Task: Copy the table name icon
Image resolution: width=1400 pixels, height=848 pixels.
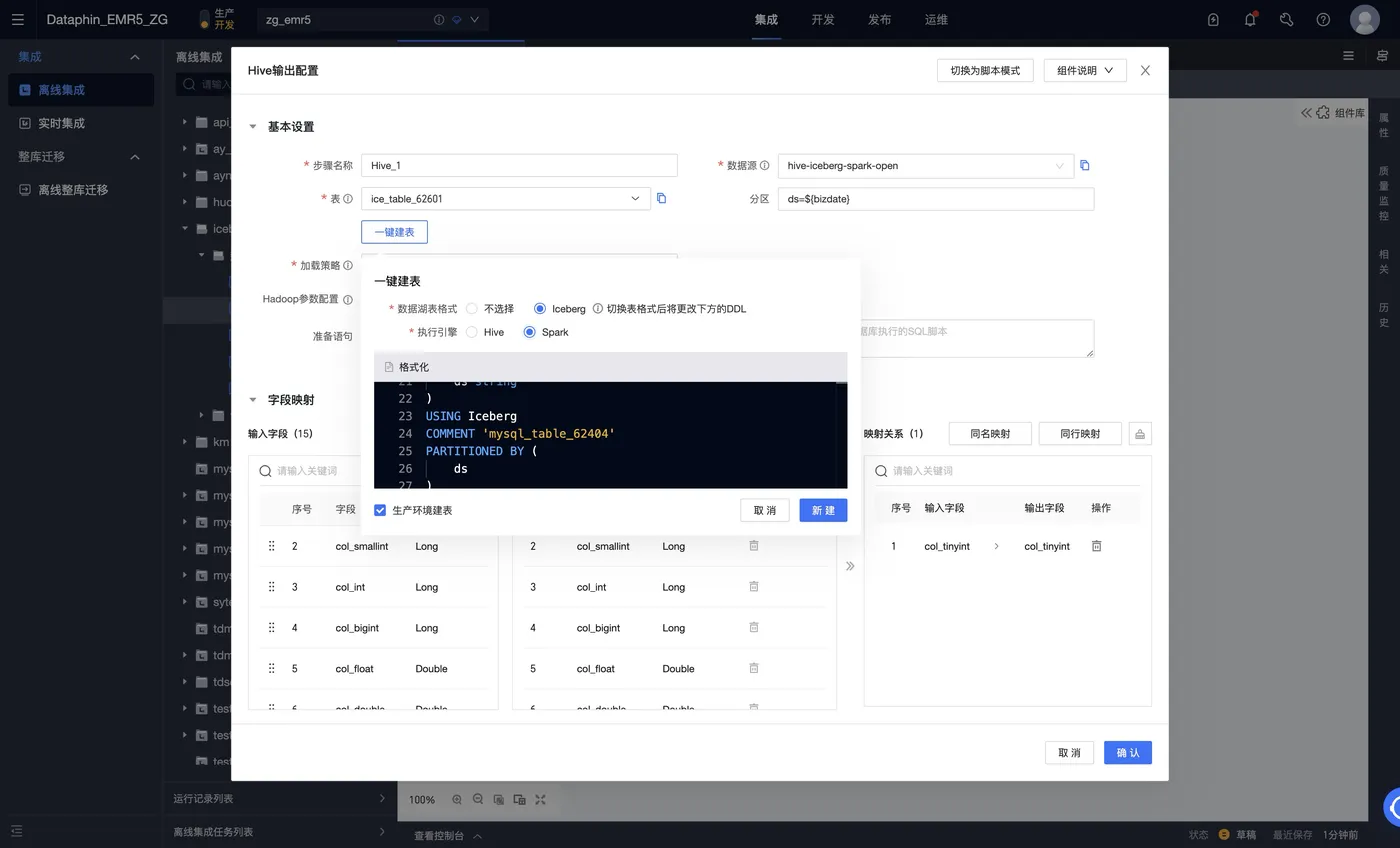Action: [x=661, y=198]
